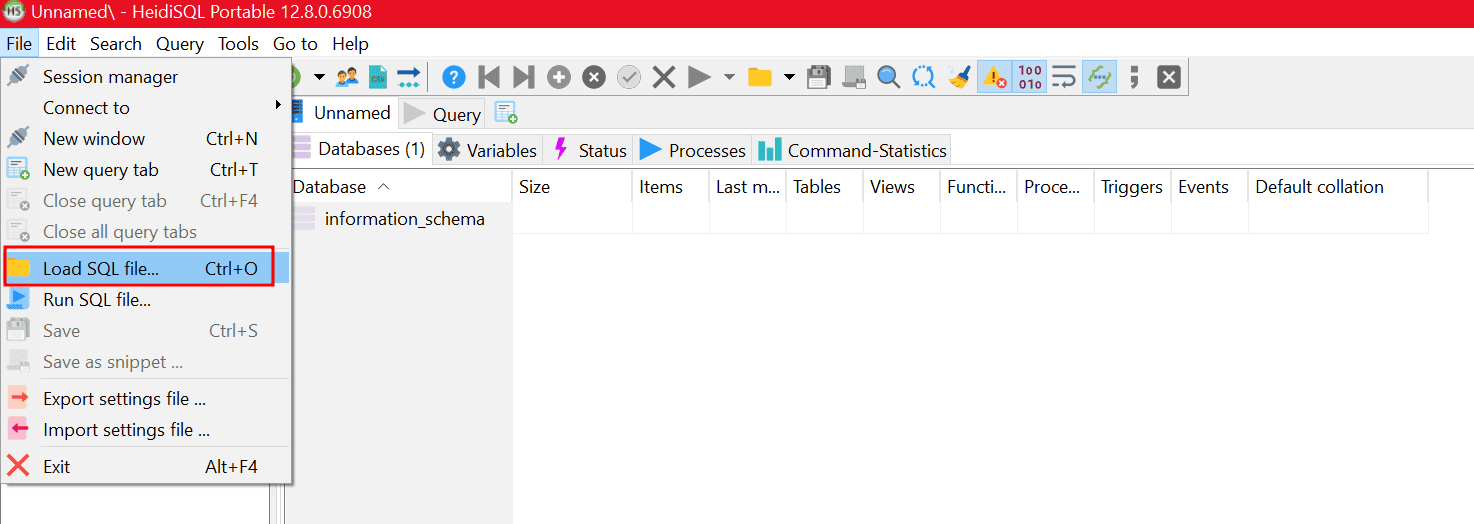The image size is (1474, 524).
Task: Open the Go to menu
Action: coord(295,43)
